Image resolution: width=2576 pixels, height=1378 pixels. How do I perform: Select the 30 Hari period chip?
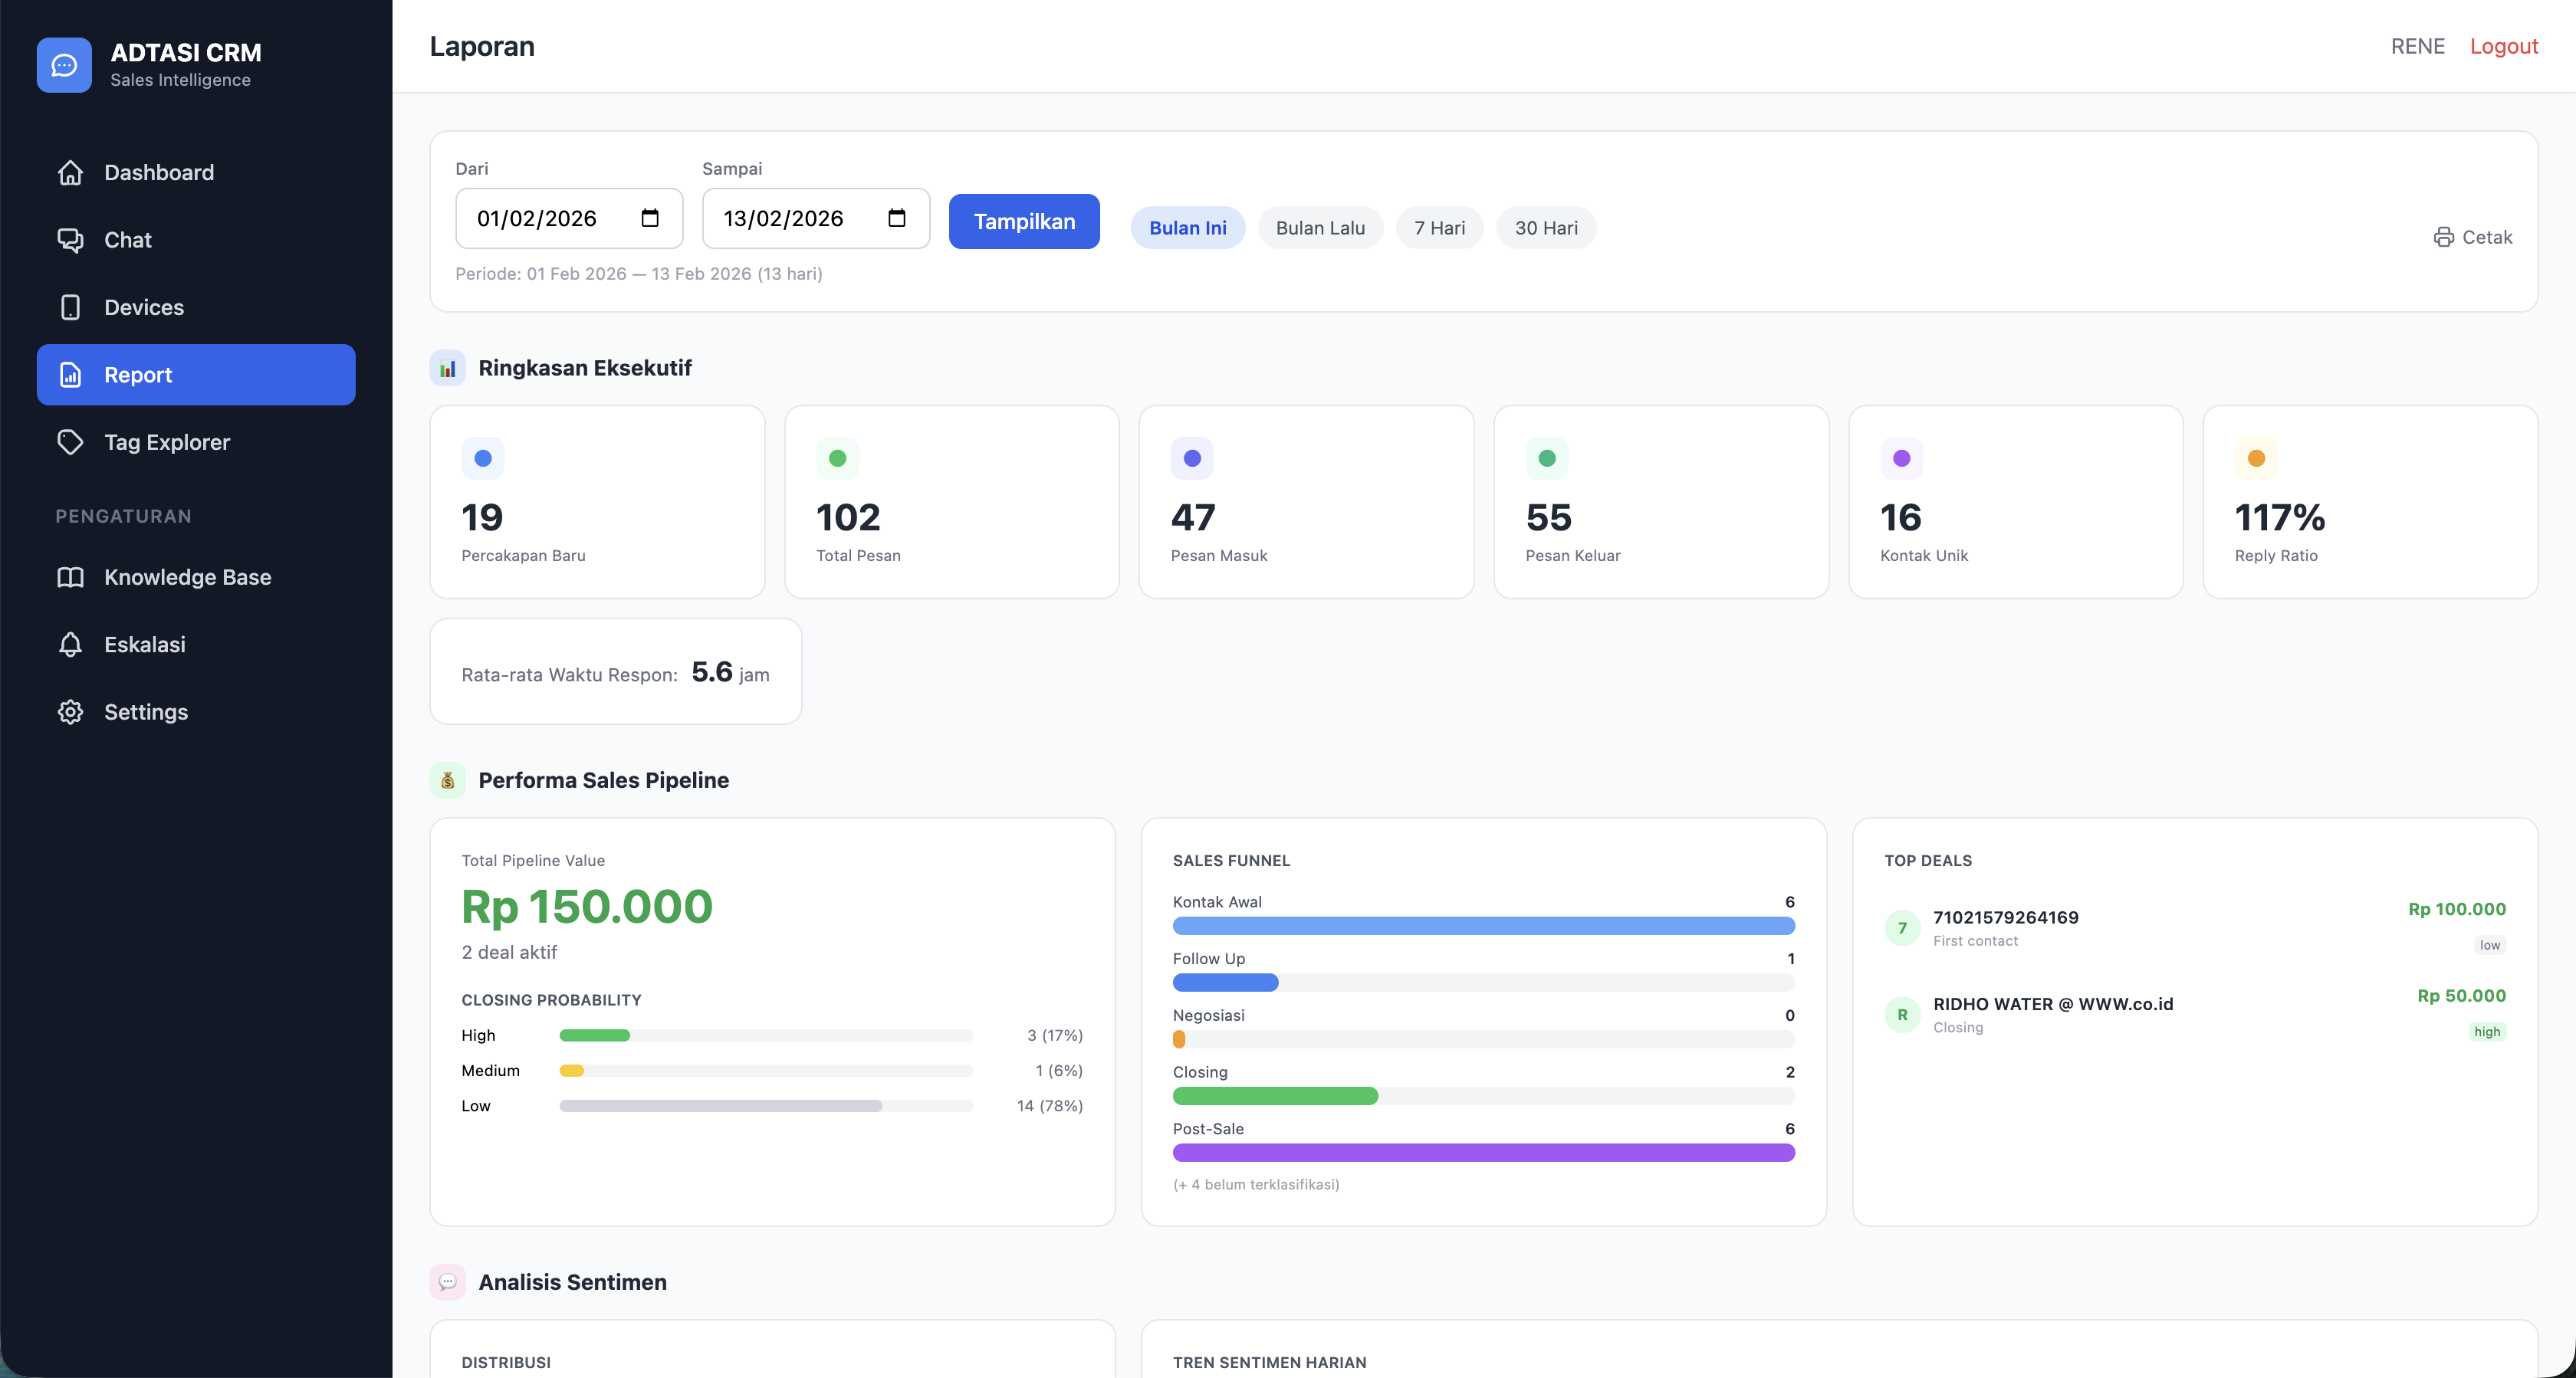1545,228
